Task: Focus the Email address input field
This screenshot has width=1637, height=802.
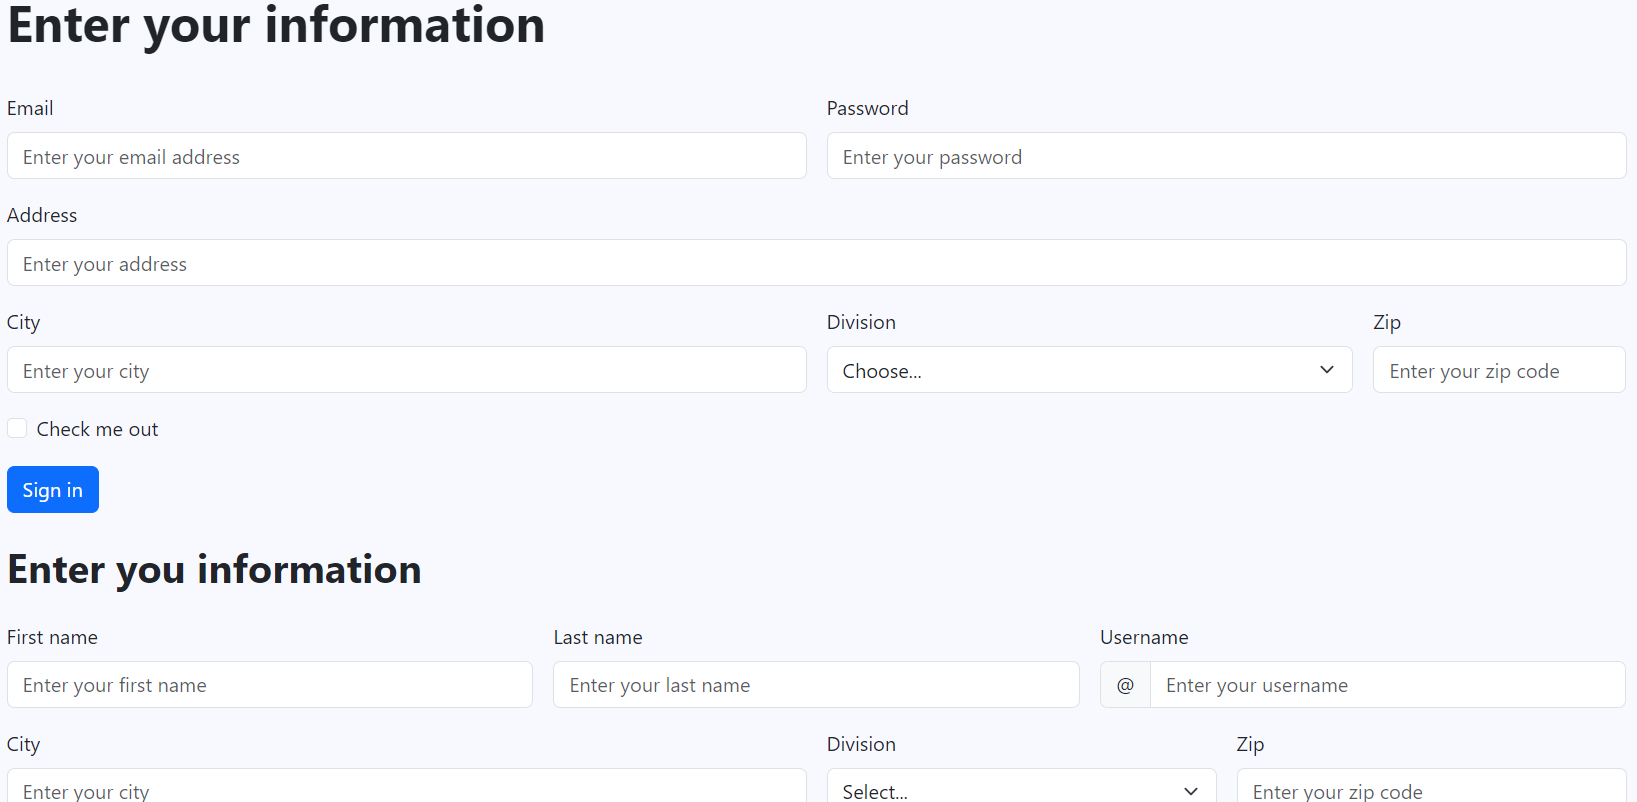Action: pyautogui.click(x=406, y=156)
